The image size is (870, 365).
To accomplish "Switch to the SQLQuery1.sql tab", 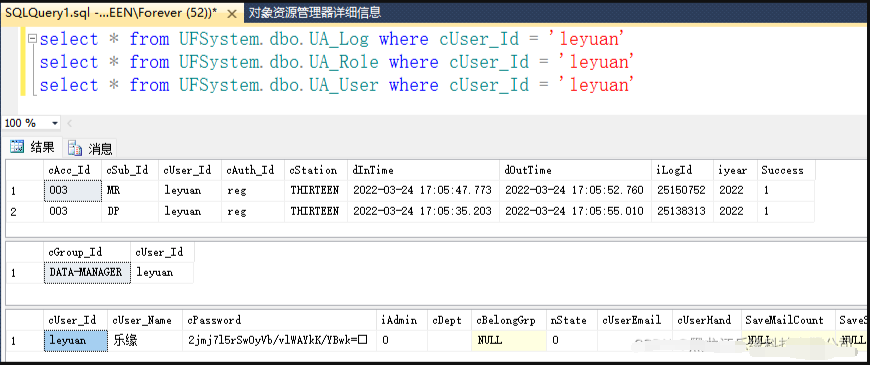I will (122, 13).
